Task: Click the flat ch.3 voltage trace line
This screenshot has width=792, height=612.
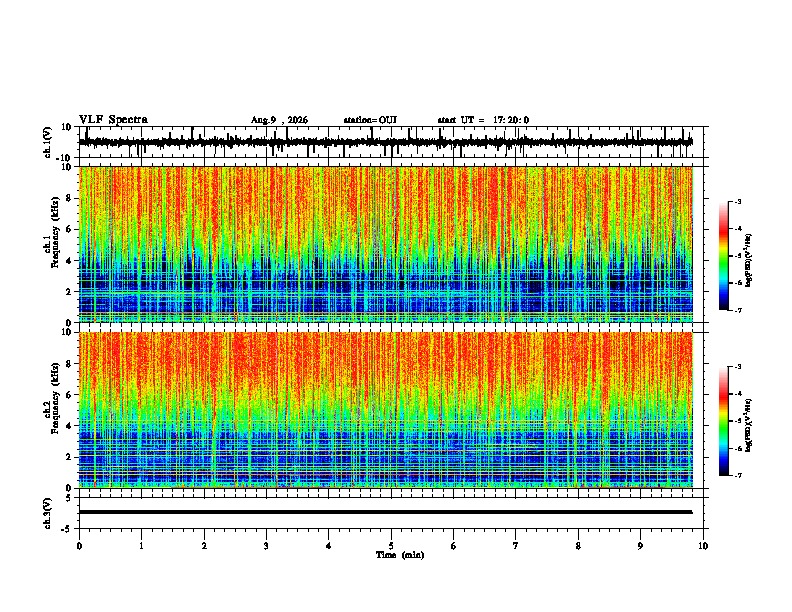Action: (x=385, y=512)
